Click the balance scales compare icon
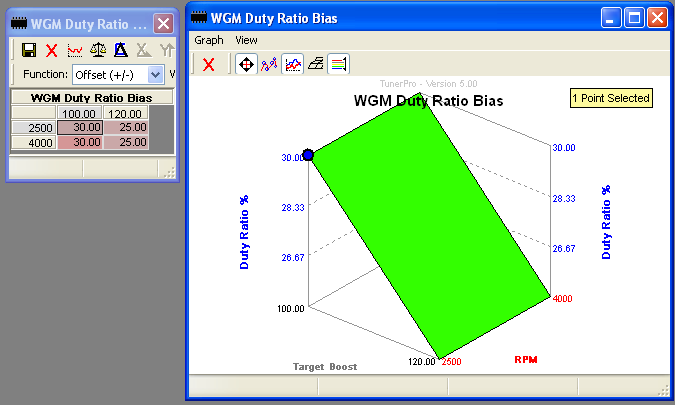The image size is (675, 405). 98,50
